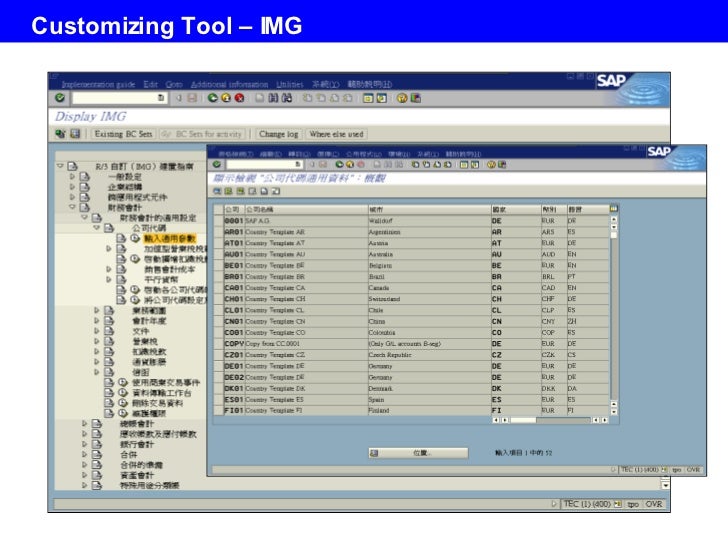Click horizontal scrollbar thumb under company code table

click(523, 420)
